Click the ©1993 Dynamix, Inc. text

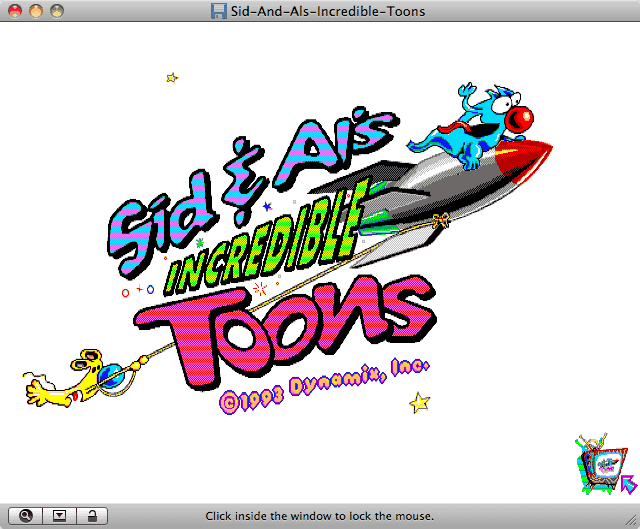(324, 386)
